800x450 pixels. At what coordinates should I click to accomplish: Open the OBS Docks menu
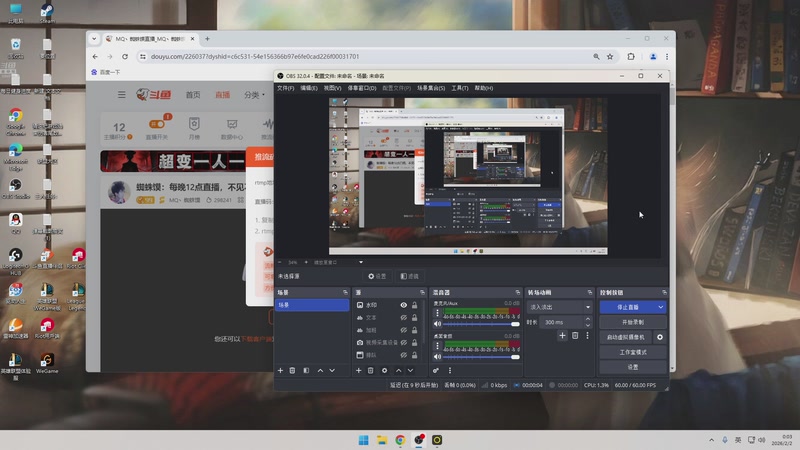coord(362,88)
